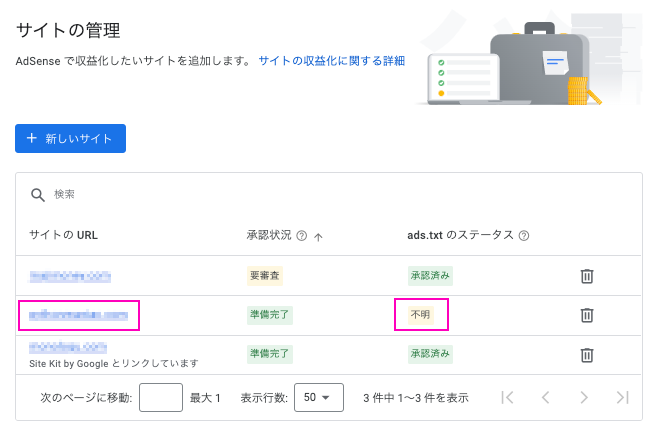
Task: Click 承認済み badge in the Site Kit row
Action: (x=430, y=354)
